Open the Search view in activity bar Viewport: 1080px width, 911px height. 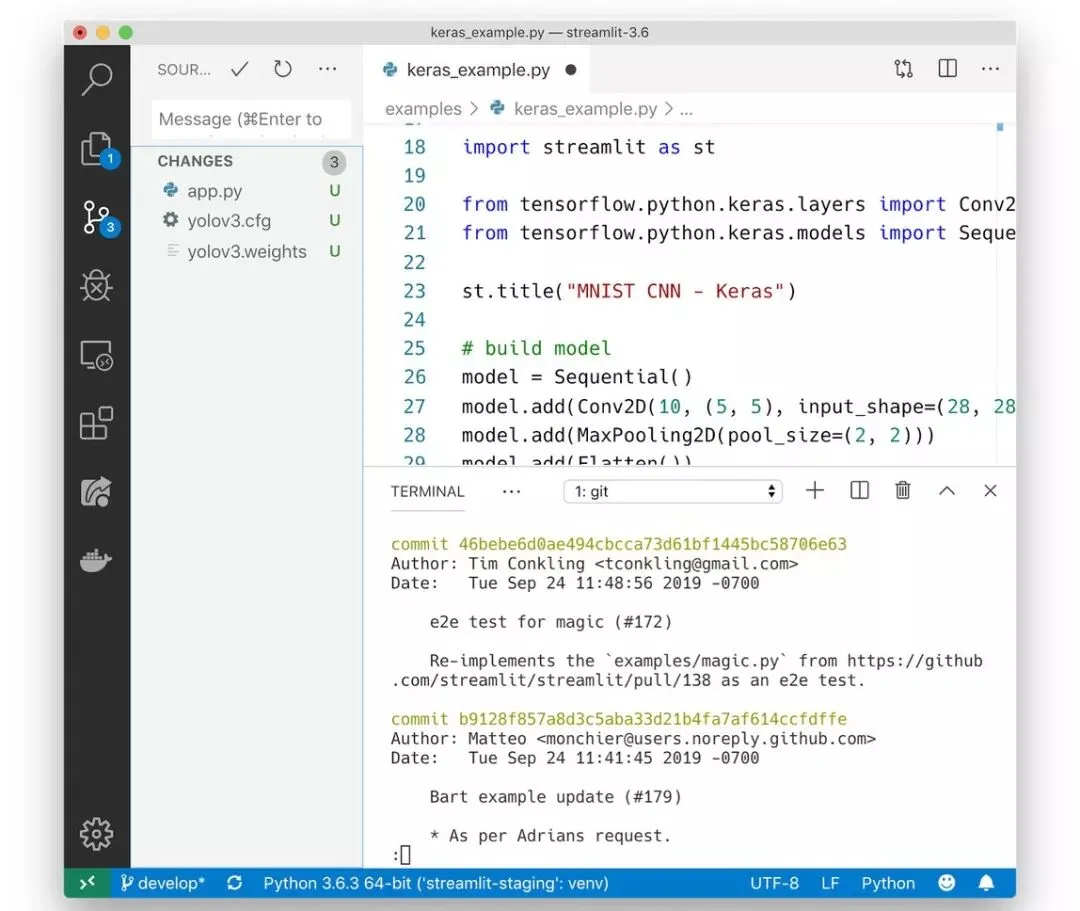tap(96, 79)
